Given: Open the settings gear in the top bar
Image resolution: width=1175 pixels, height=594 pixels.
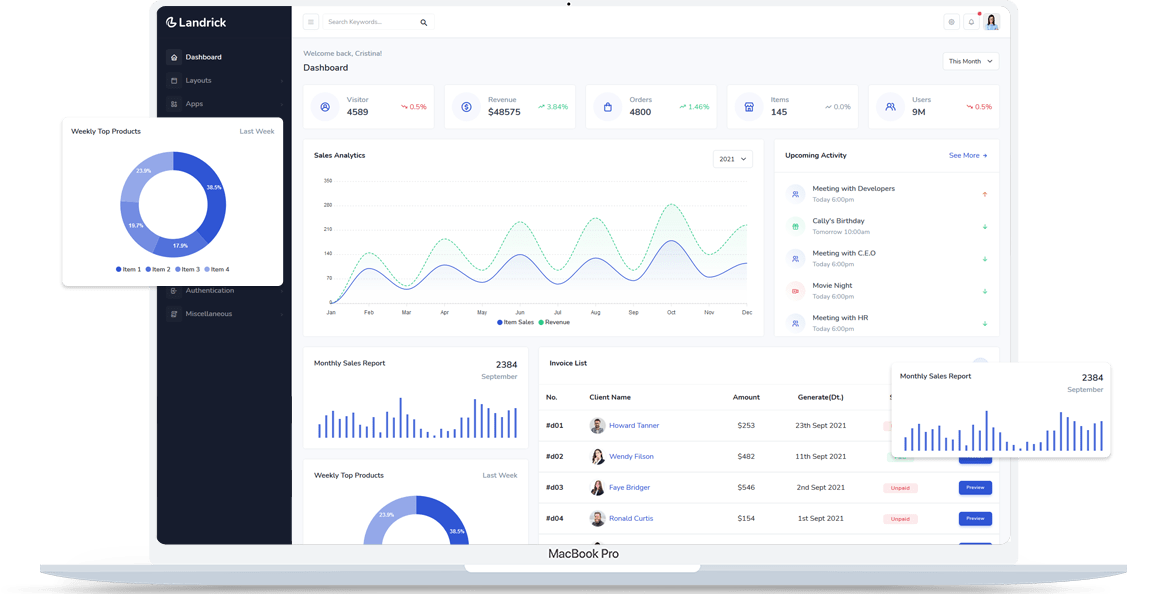Looking at the screenshot, I should (950, 21).
